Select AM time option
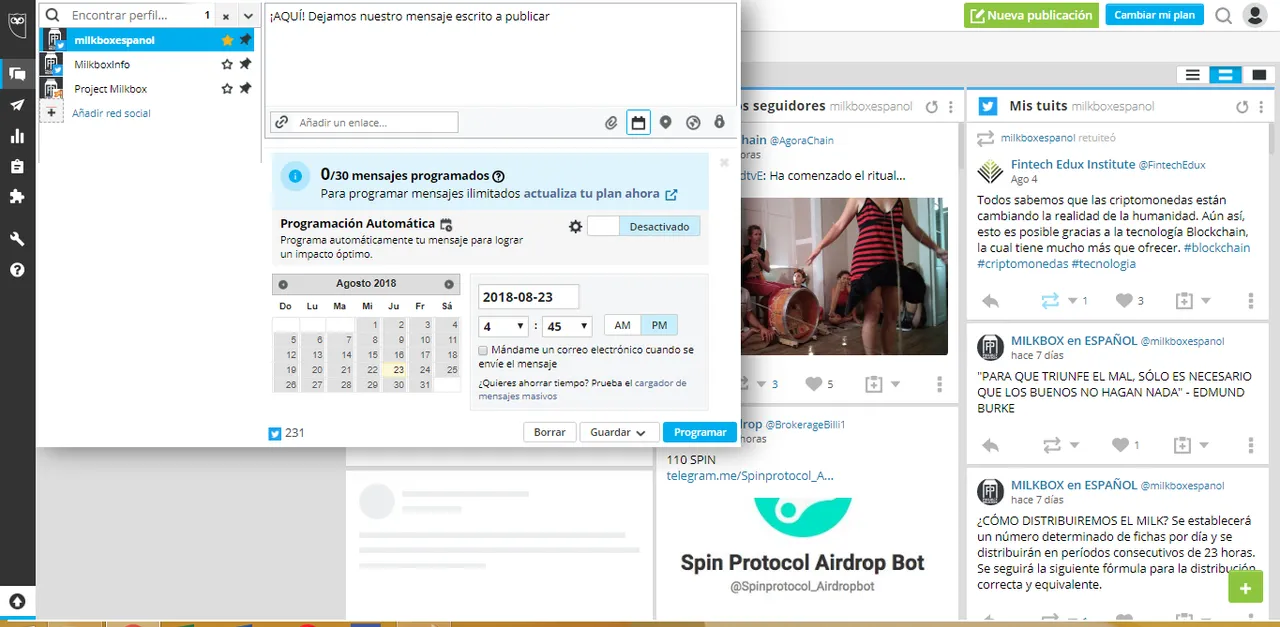Screen dimensions: 1280x627 622,325
